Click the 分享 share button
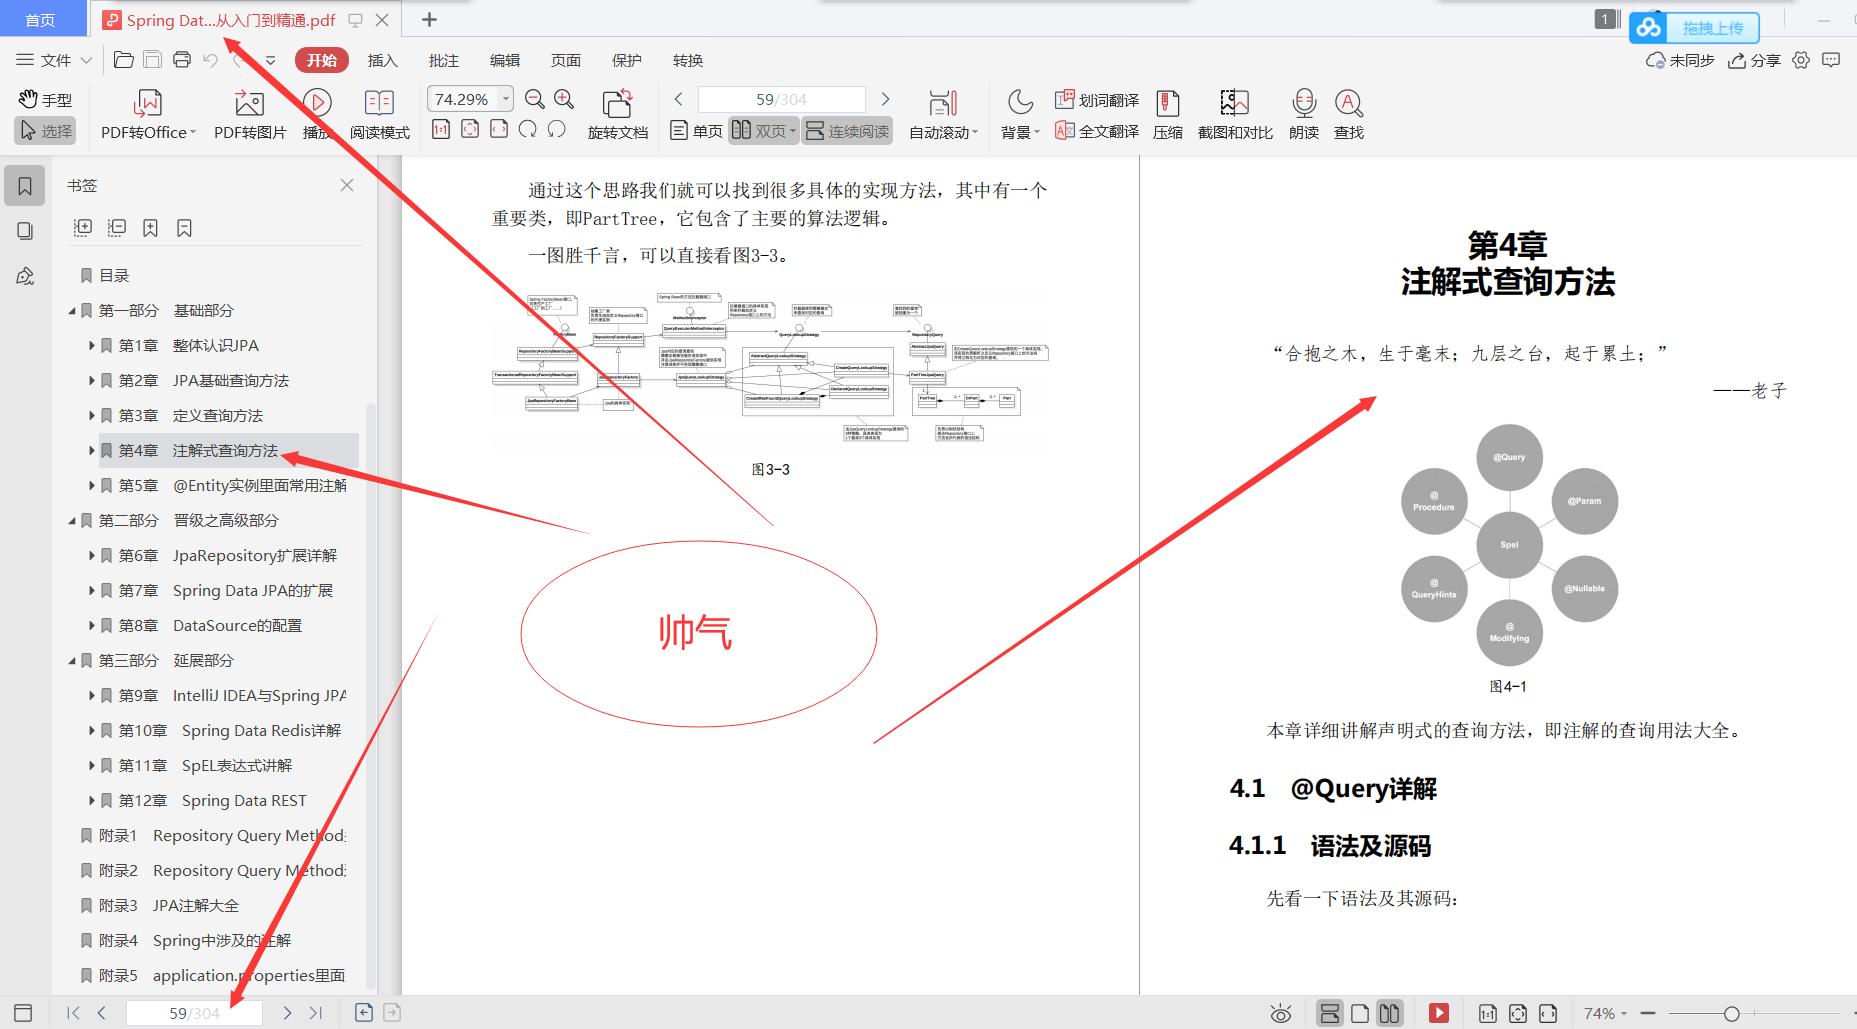The image size is (1857, 1029). [x=1755, y=60]
